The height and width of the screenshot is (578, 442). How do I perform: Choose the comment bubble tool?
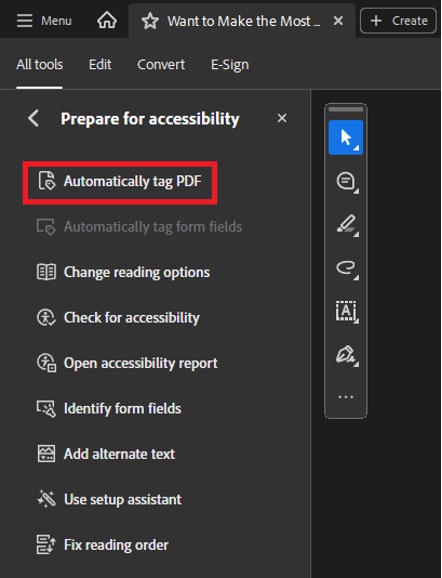tap(346, 182)
